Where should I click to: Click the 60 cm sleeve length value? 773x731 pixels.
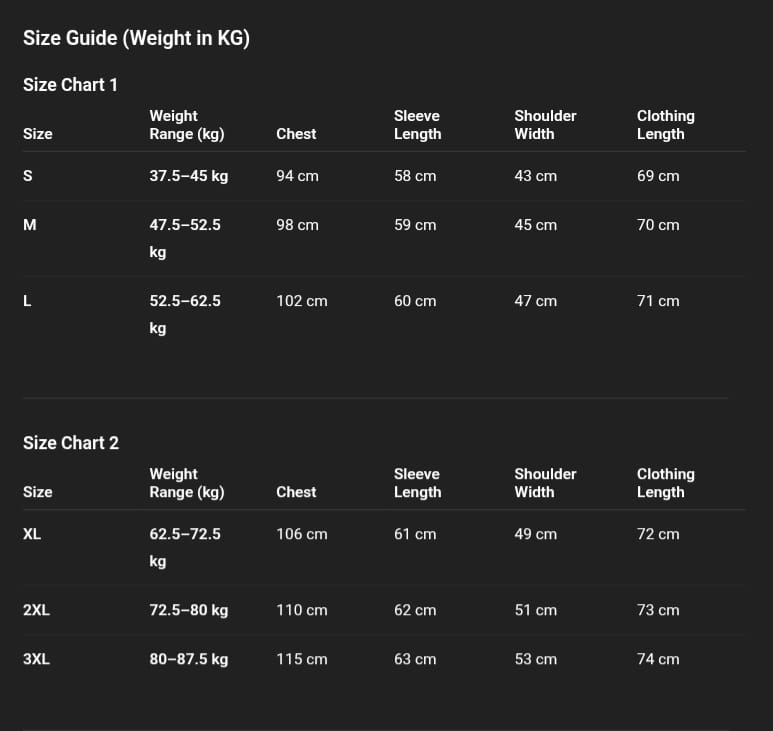pos(415,301)
